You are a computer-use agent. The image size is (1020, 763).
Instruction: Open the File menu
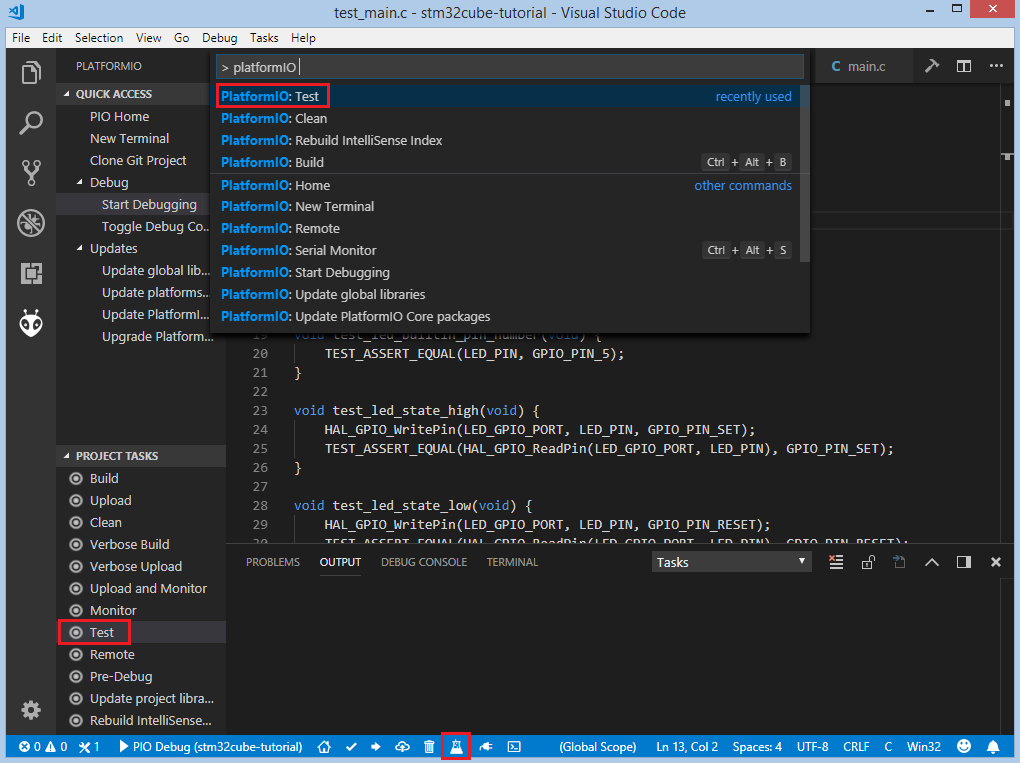[x=21, y=38]
